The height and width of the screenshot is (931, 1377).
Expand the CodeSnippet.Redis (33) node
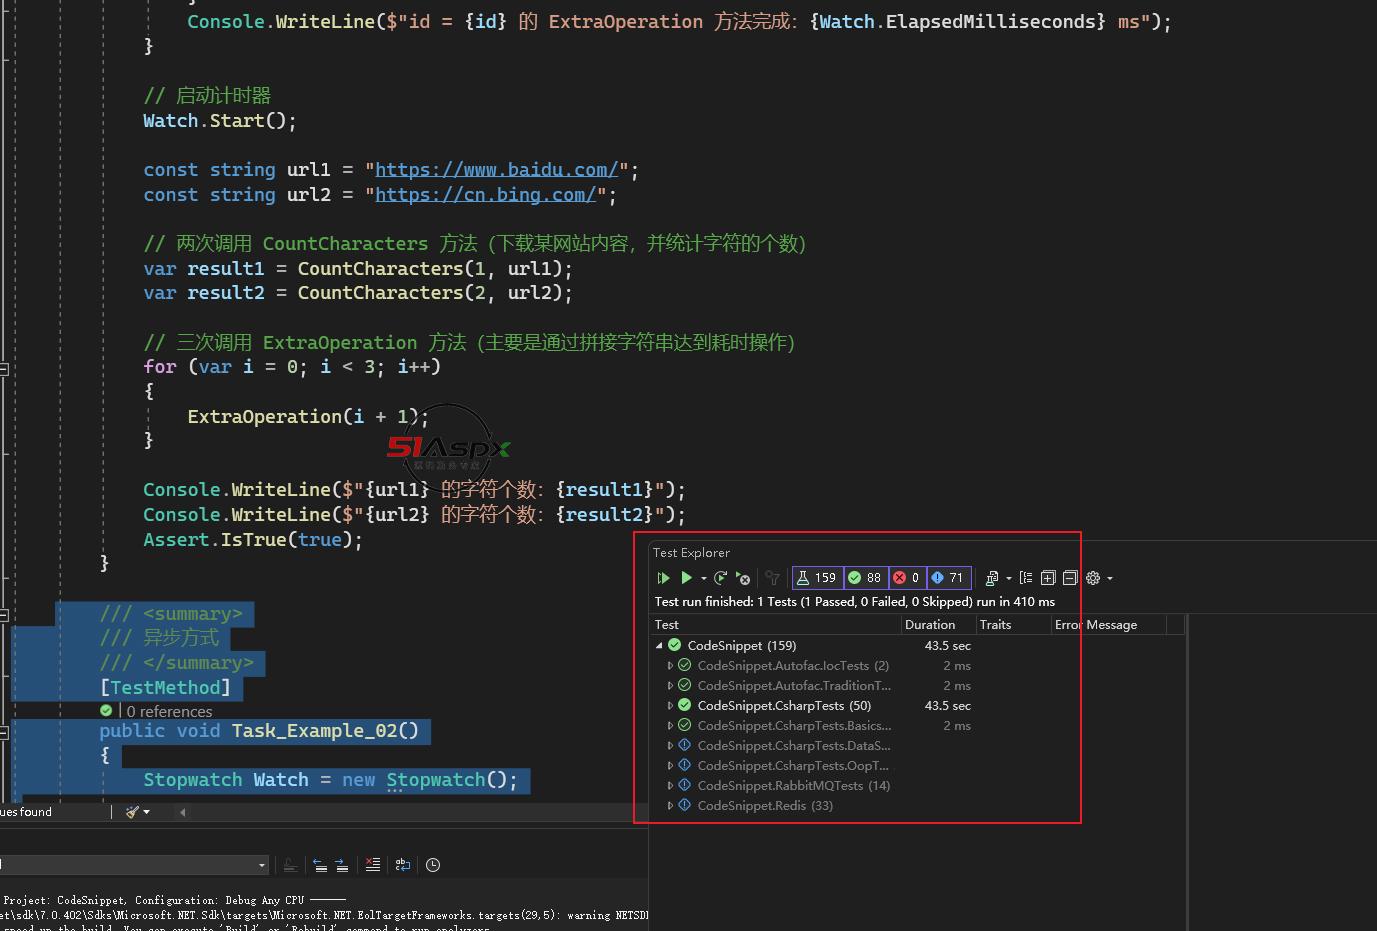[x=670, y=806]
